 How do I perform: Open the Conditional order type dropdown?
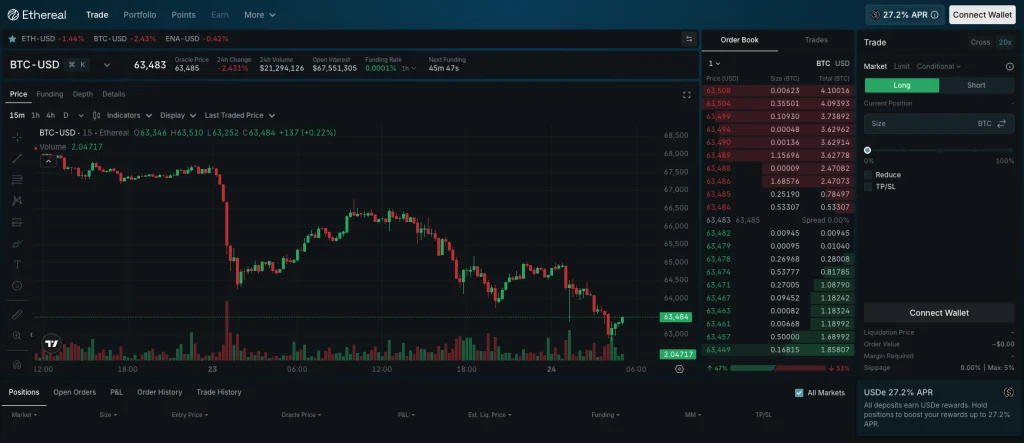point(938,67)
